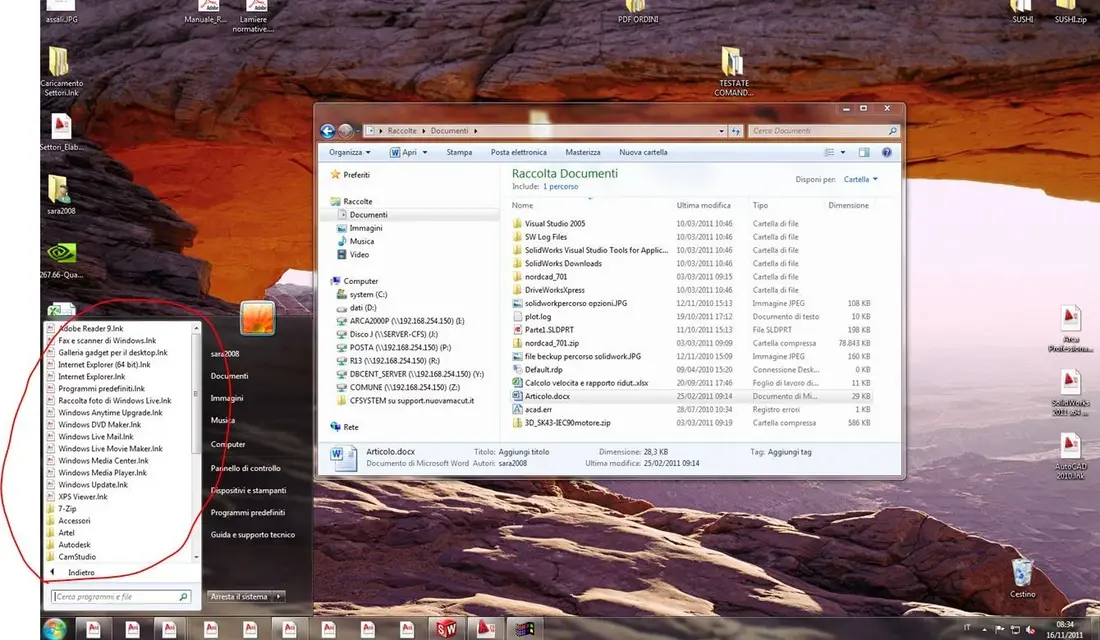Screen dimensions: 1100x640
Task: Expand the Disponi per Cartella dropdown
Action: pyautogui.click(x=860, y=180)
